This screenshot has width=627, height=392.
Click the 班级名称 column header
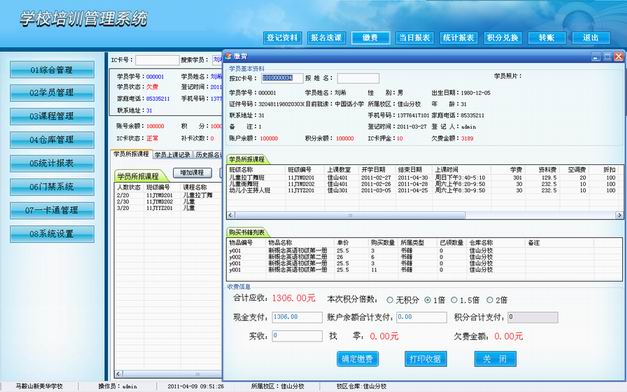(256, 170)
